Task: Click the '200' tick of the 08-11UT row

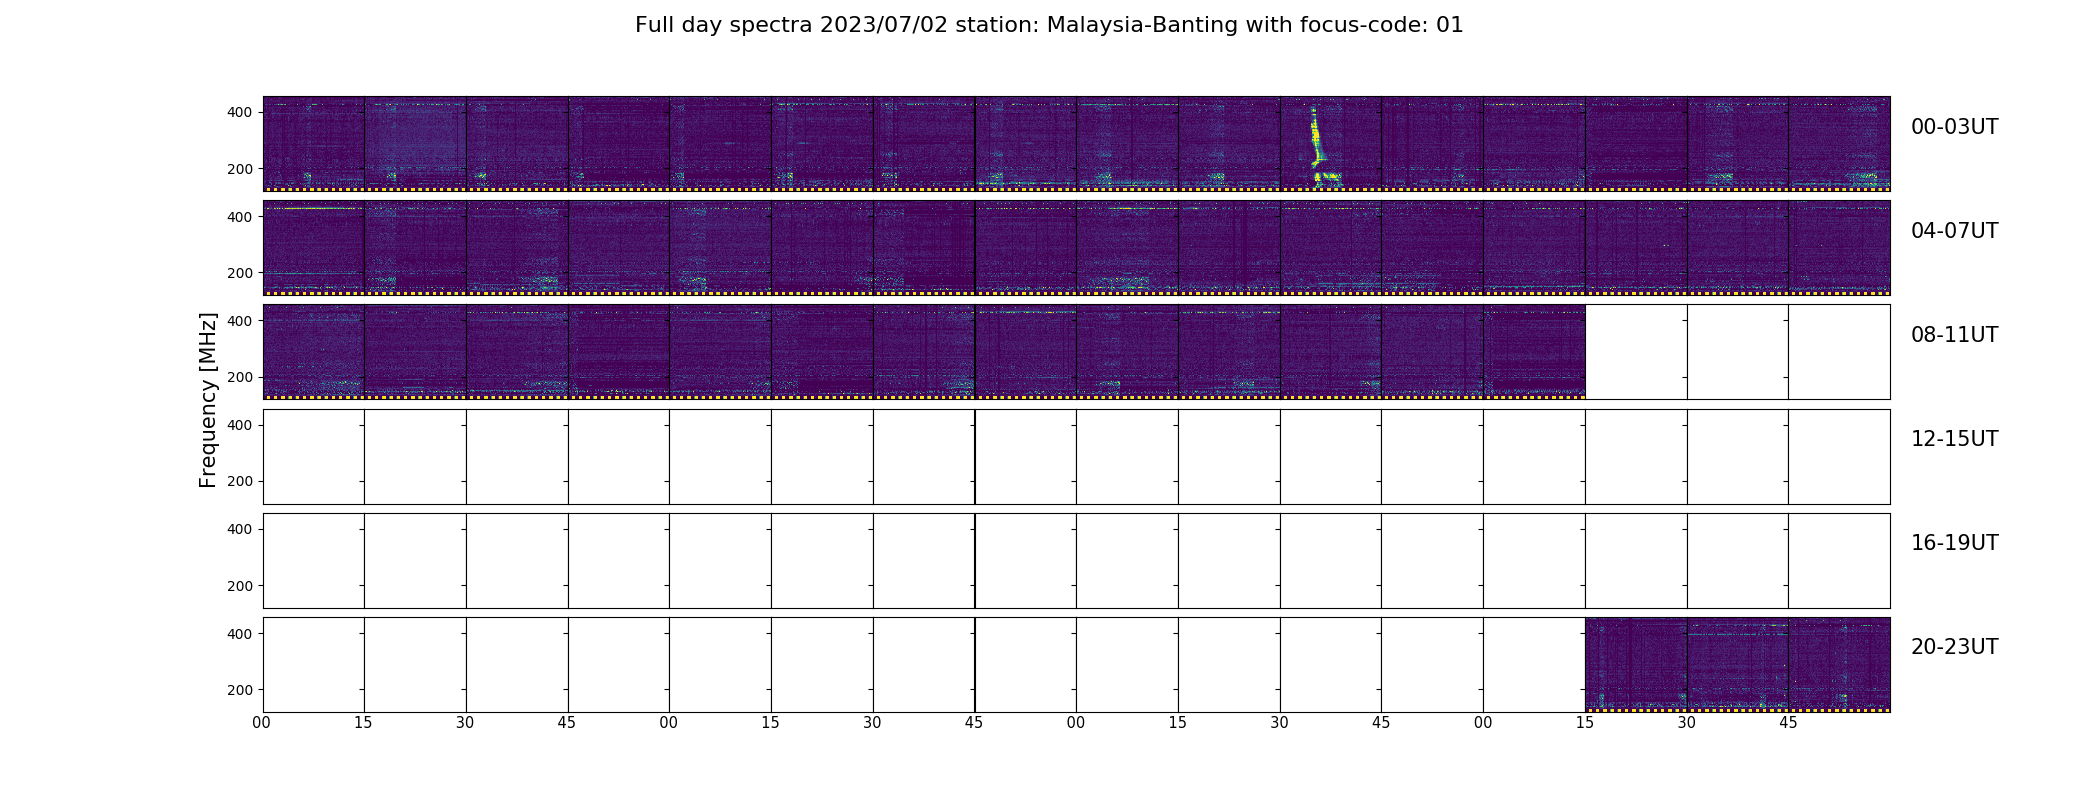Action: 240,377
